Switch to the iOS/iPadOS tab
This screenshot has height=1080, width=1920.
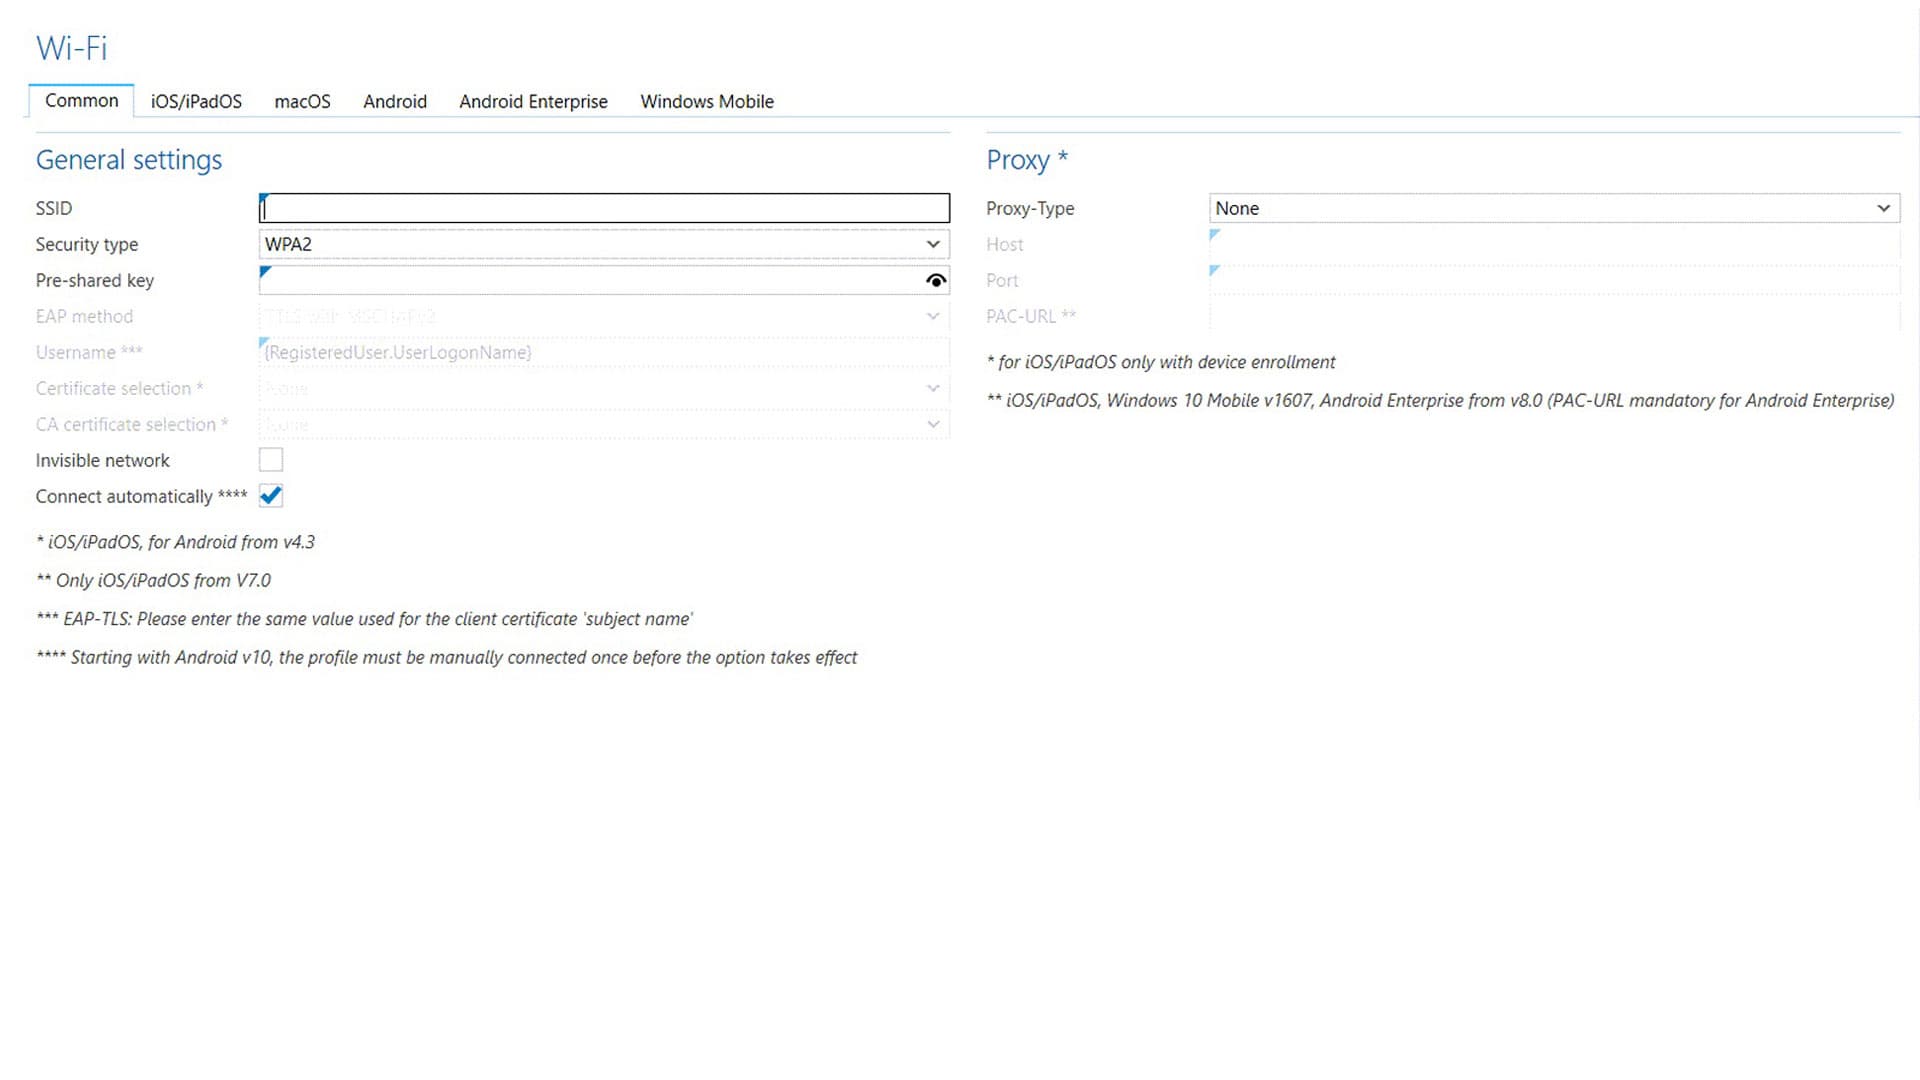196,101
